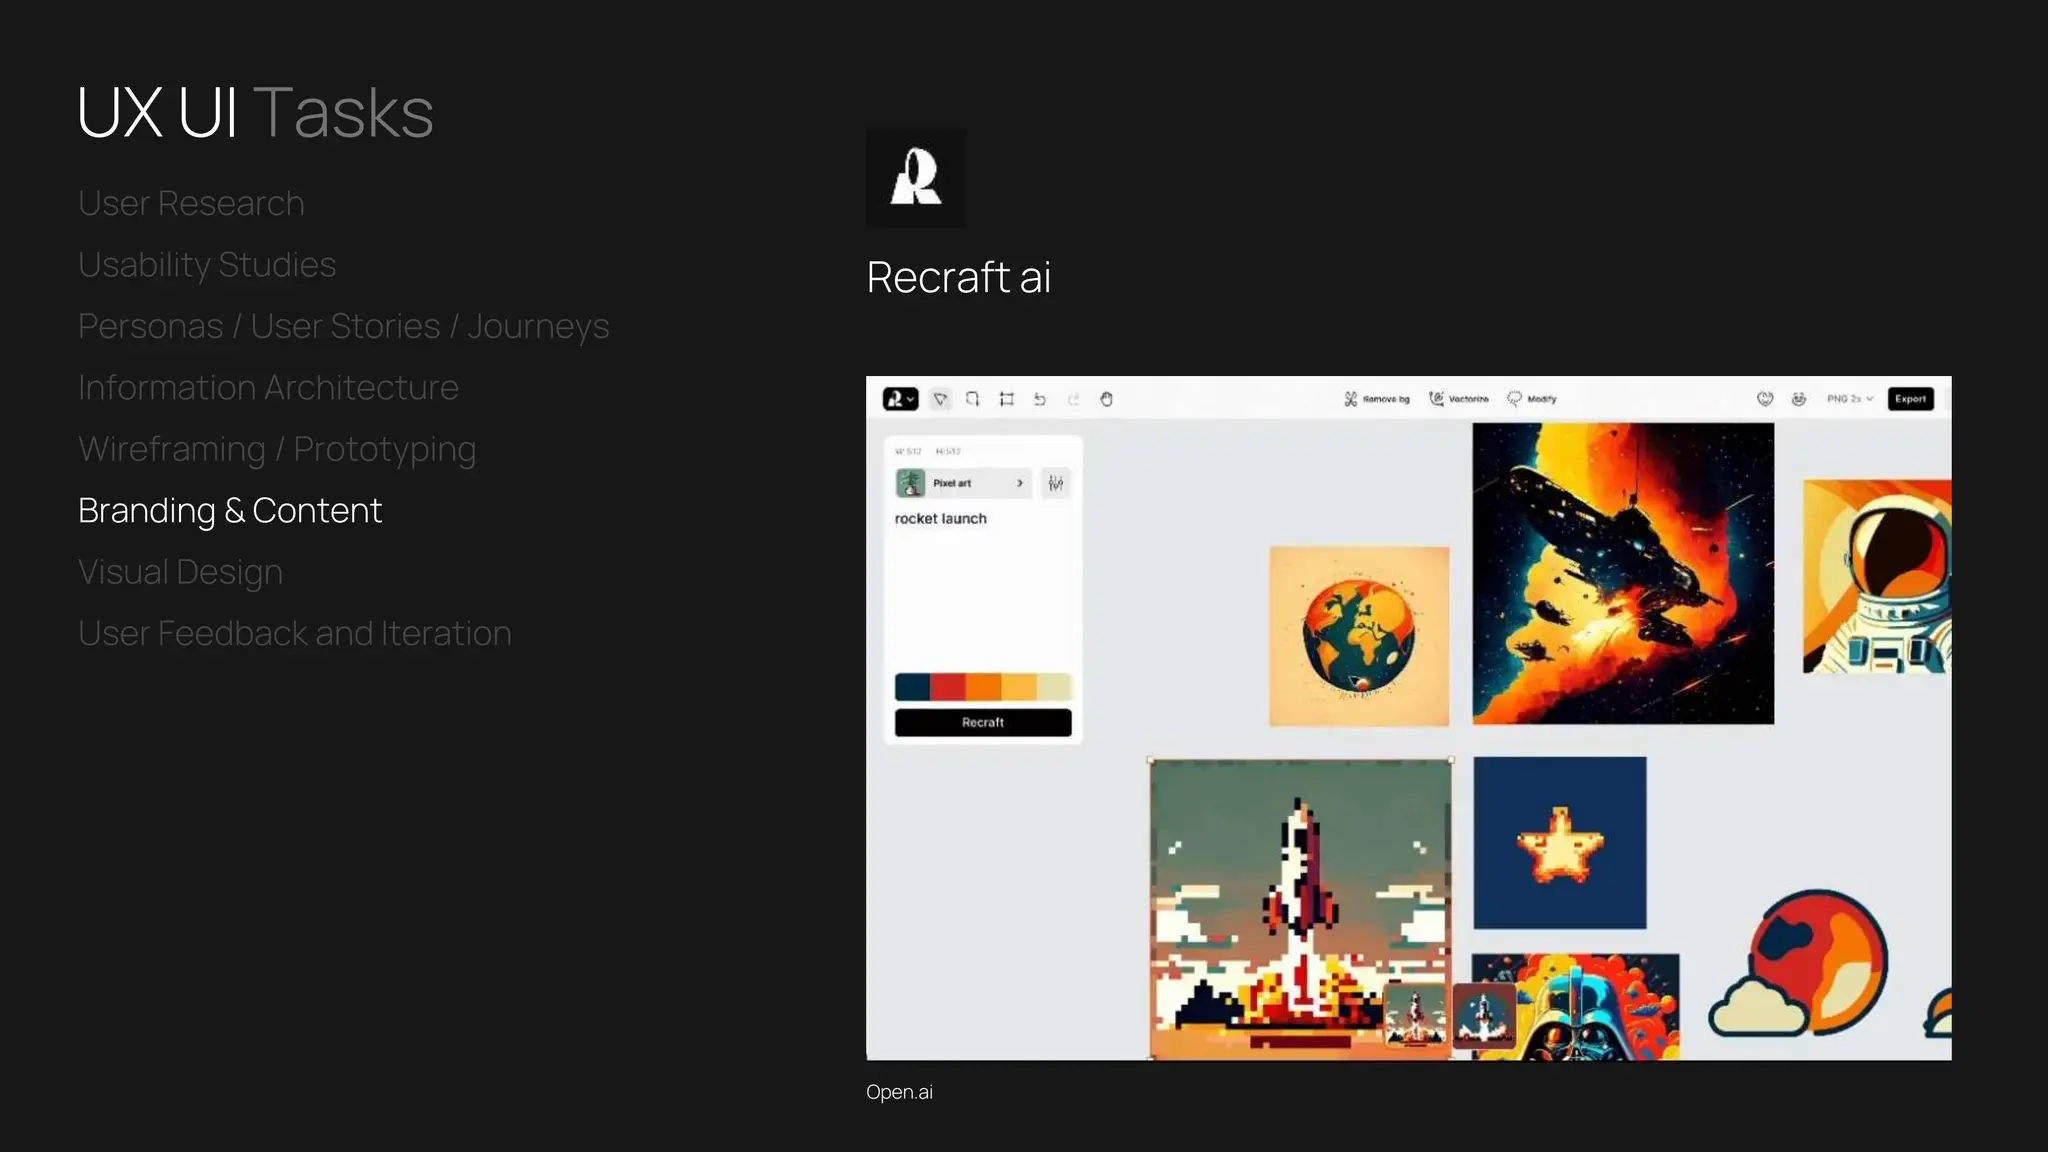Select the Visual Design list item

pyautogui.click(x=181, y=572)
